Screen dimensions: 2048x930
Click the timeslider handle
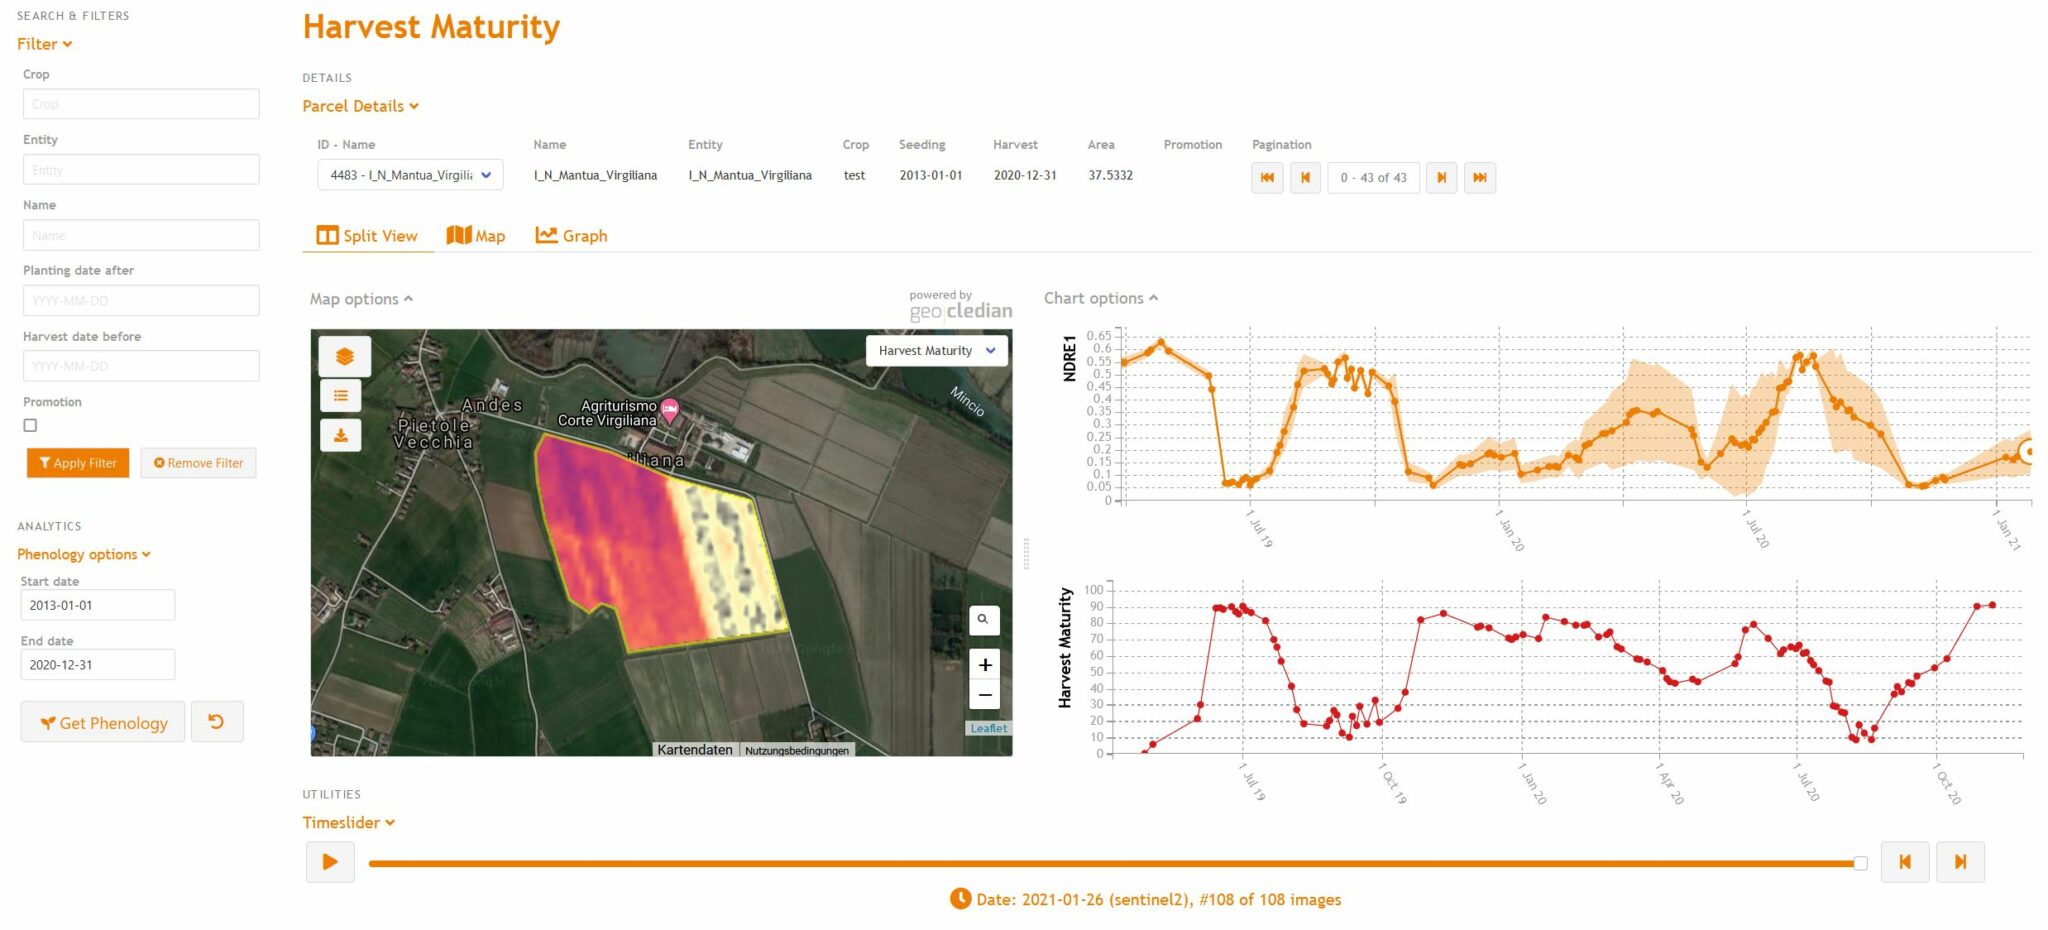(x=1860, y=863)
